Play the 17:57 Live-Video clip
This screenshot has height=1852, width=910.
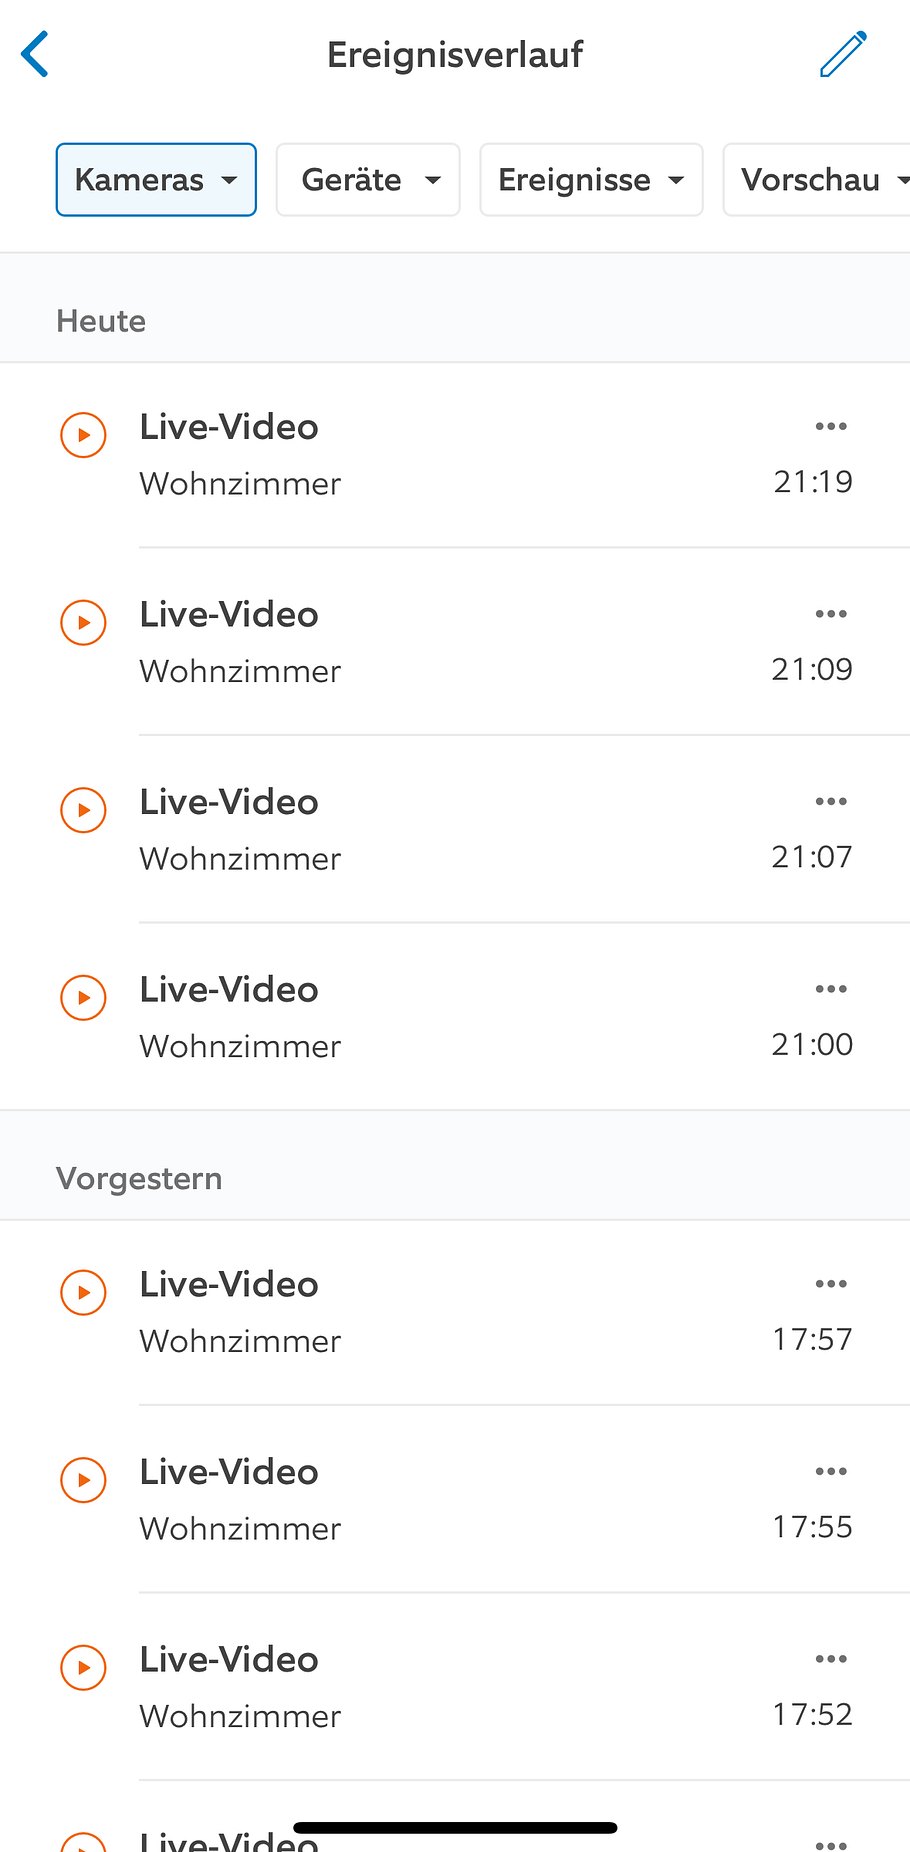pyautogui.click(x=84, y=1292)
